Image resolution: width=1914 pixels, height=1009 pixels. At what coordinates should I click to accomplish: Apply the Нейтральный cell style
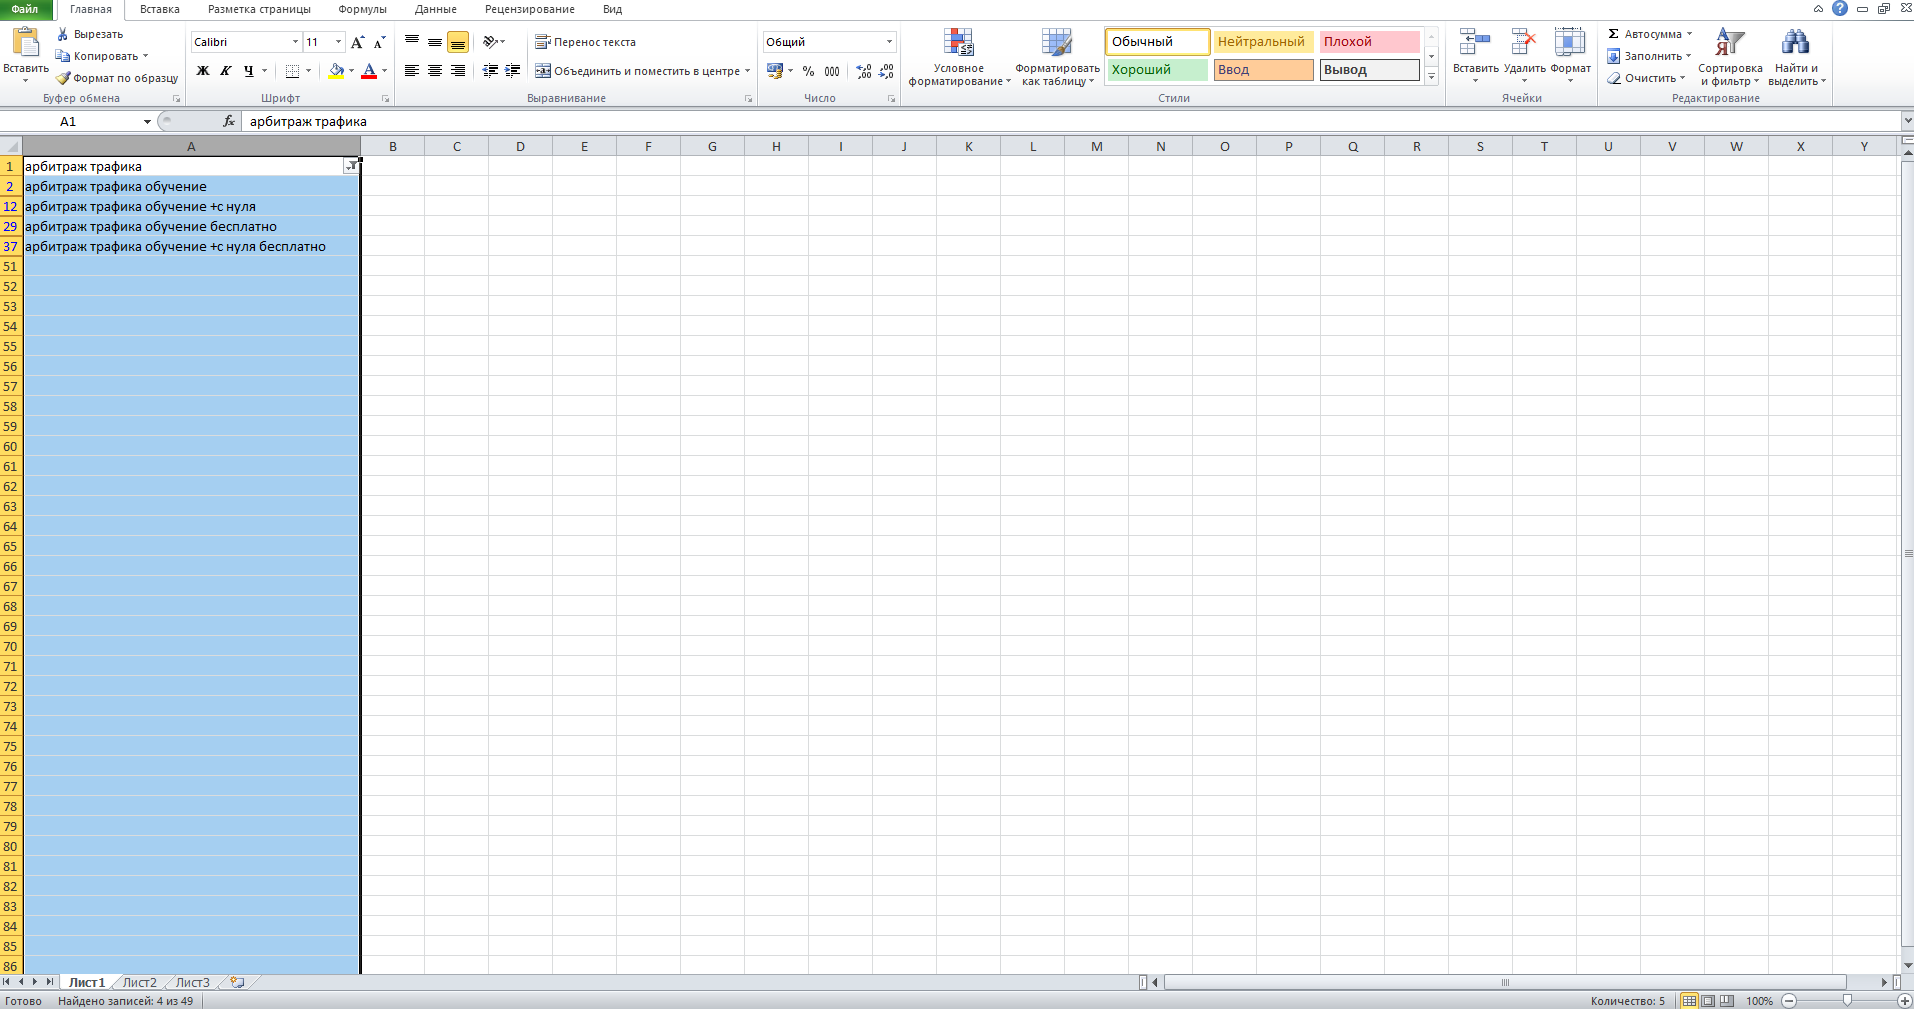point(1263,42)
